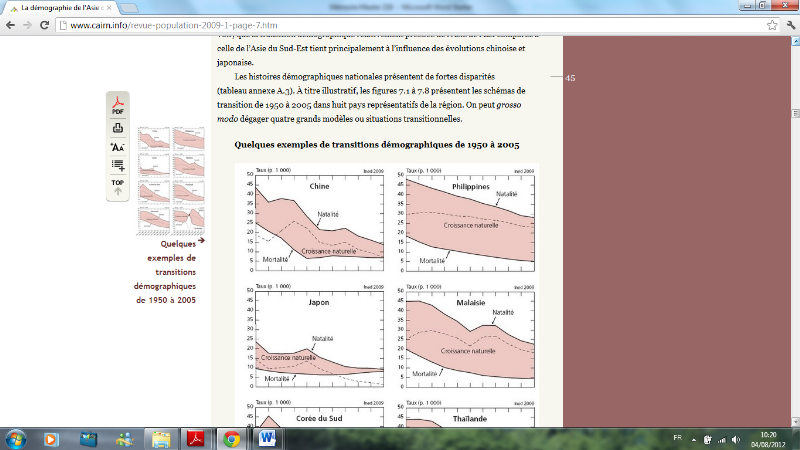
Task: Click FR language indicator in tray
Action: click(x=678, y=438)
